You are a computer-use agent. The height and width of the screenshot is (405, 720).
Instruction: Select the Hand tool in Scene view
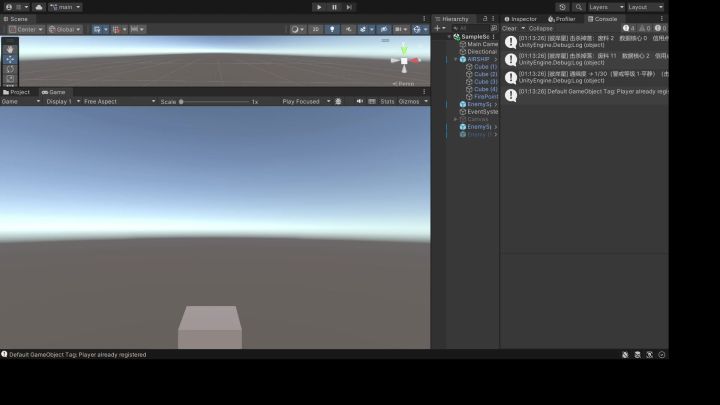point(10,49)
